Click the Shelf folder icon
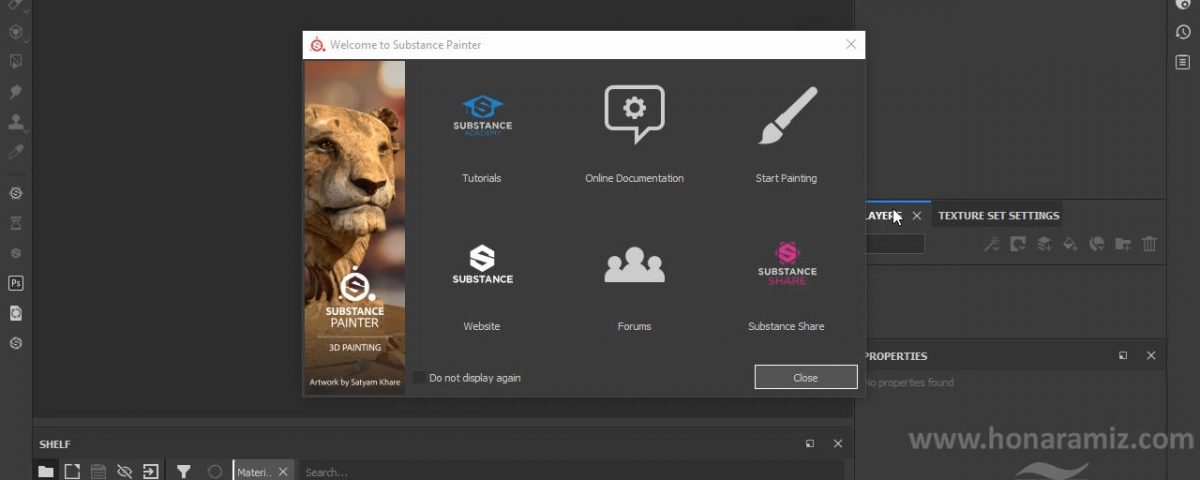Viewport: 1200px width, 480px height. tap(46, 471)
